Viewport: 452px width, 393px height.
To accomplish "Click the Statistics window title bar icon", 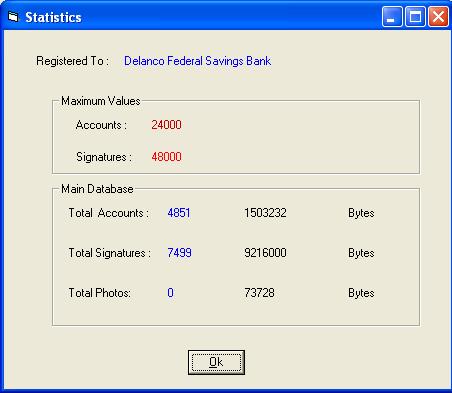I will 13,17.
